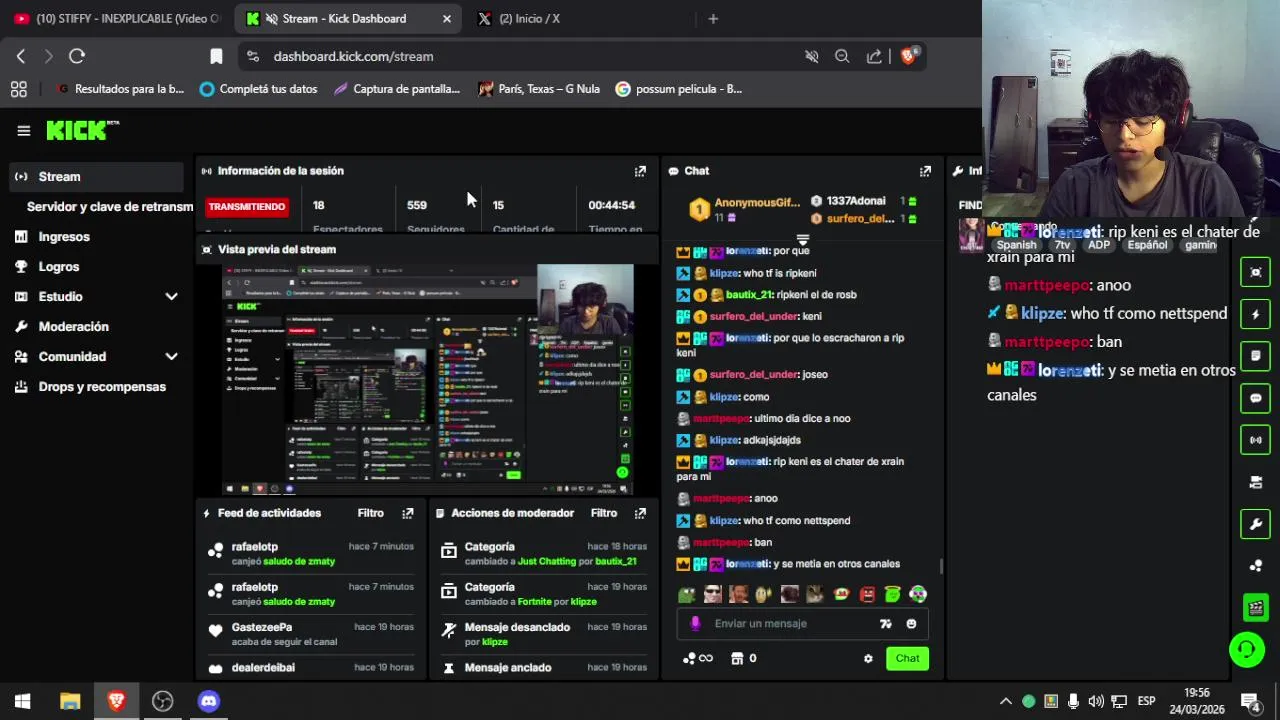The height and width of the screenshot is (720, 1280).
Task: Open the possum película bookmark
Action: pos(678,89)
